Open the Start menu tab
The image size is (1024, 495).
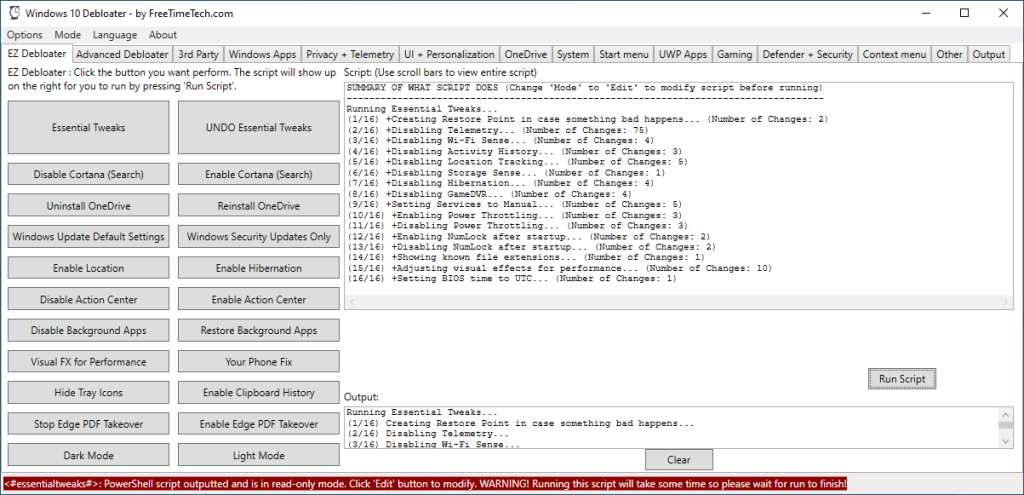pos(624,55)
